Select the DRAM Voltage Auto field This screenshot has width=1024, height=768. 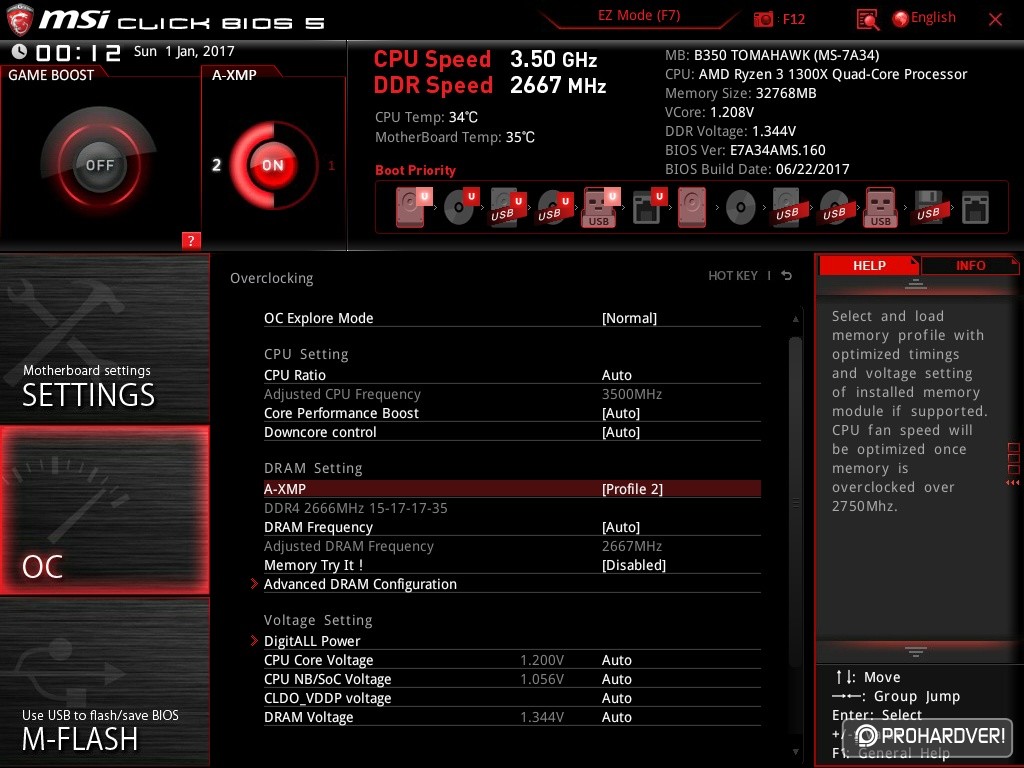tap(616, 717)
